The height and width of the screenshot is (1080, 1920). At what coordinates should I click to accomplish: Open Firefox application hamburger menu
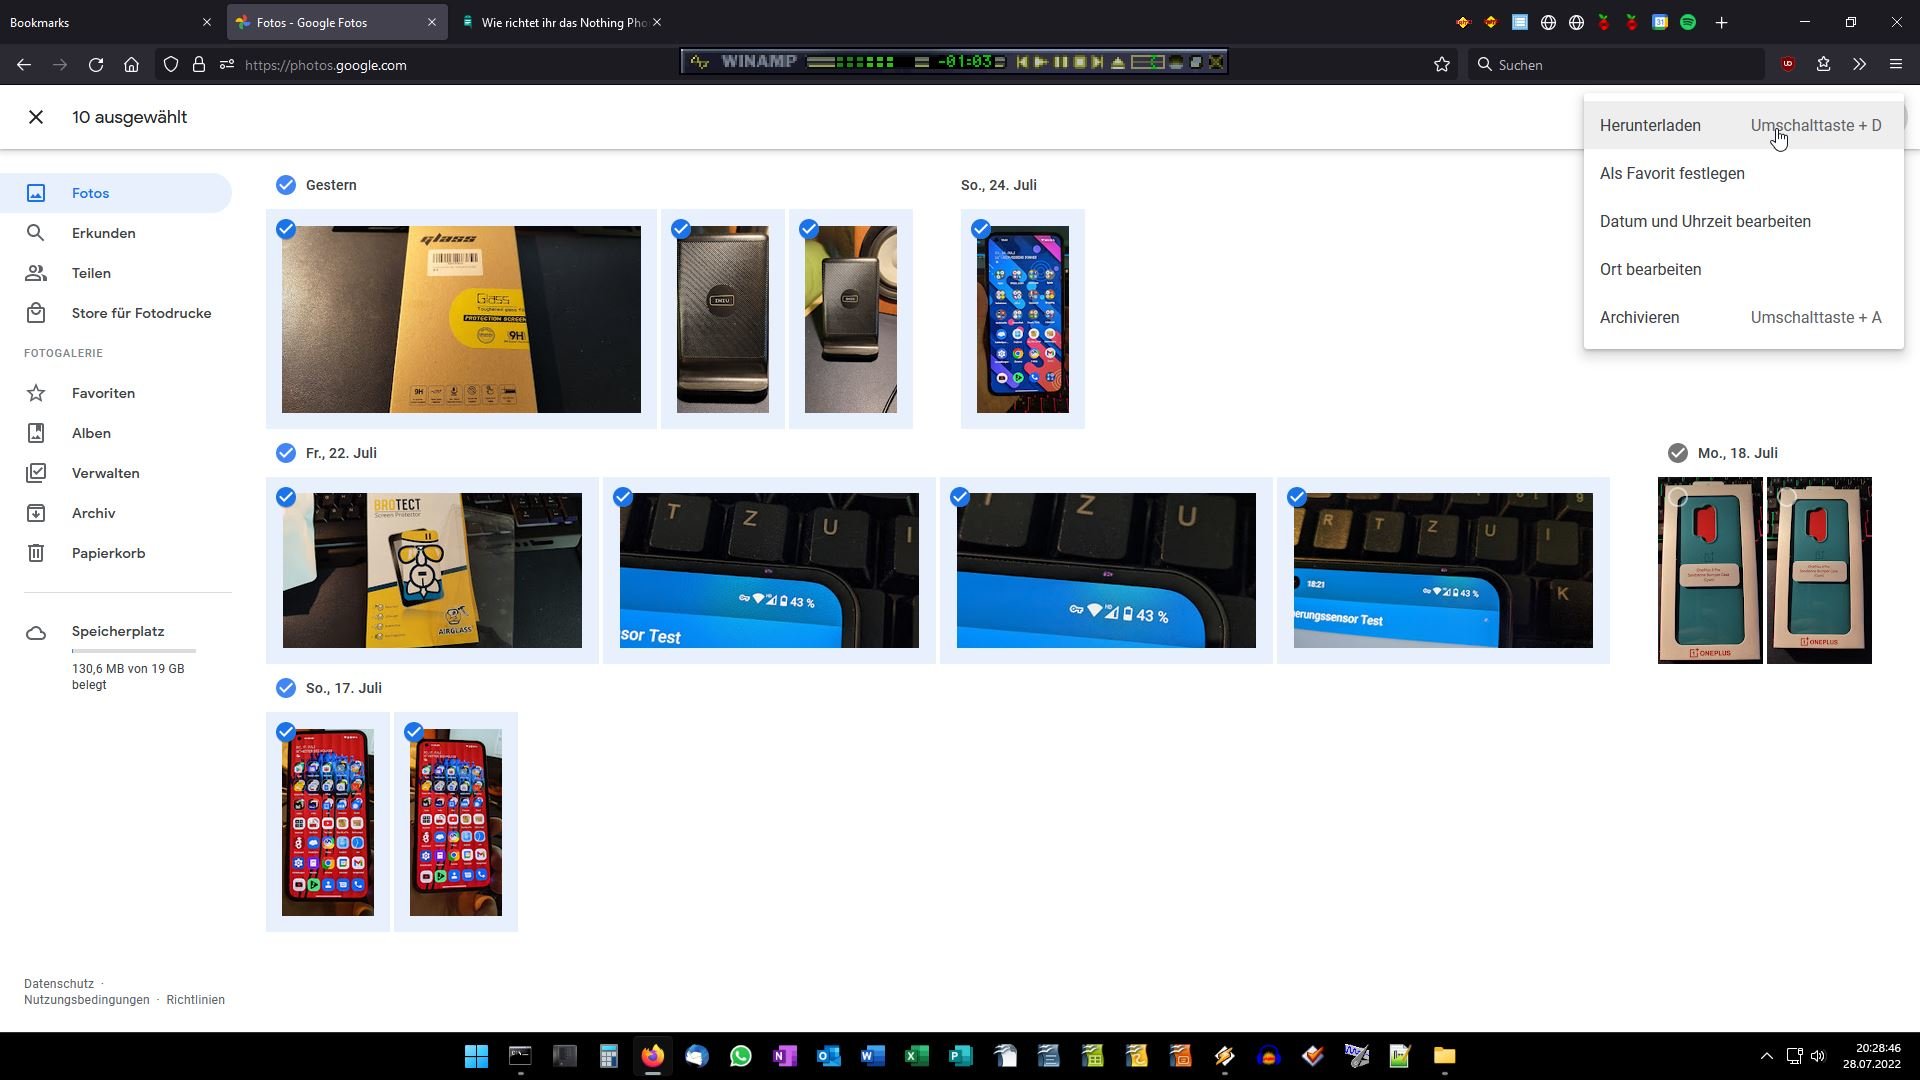pos(1895,65)
